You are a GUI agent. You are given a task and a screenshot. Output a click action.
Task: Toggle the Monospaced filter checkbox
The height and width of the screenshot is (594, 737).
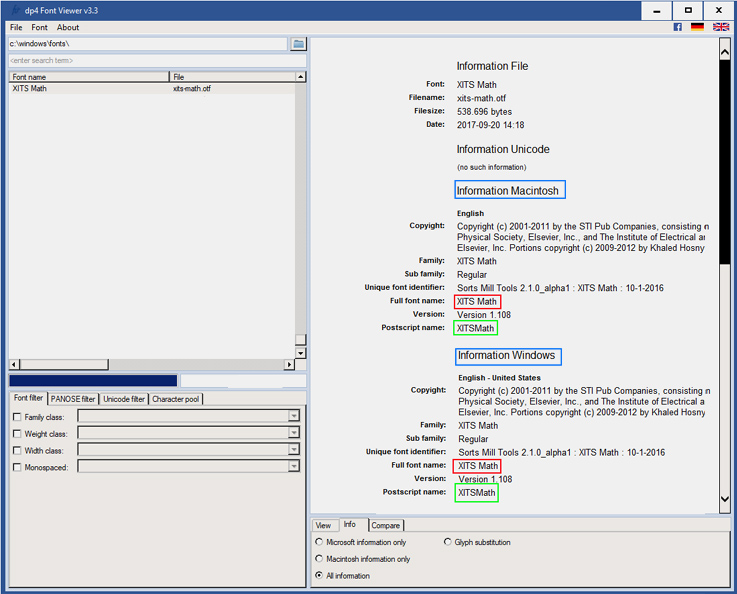(16, 467)
